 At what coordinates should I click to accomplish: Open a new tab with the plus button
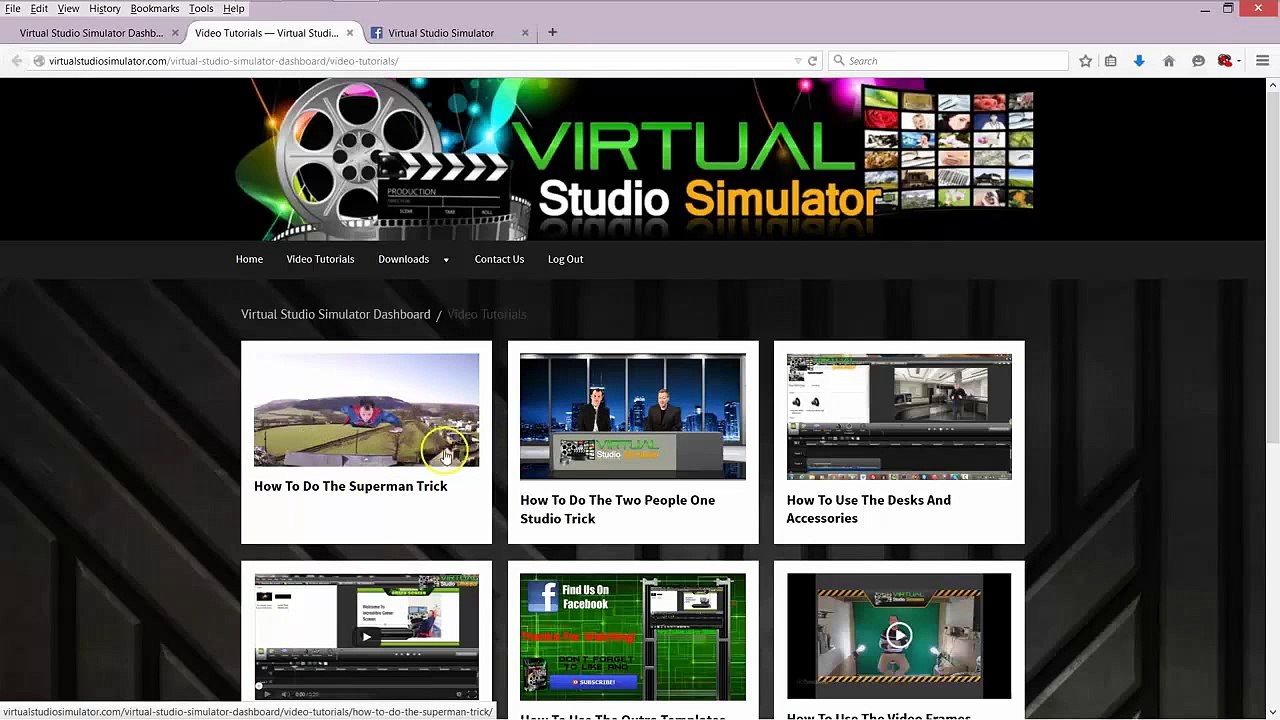tap(552, 32)
